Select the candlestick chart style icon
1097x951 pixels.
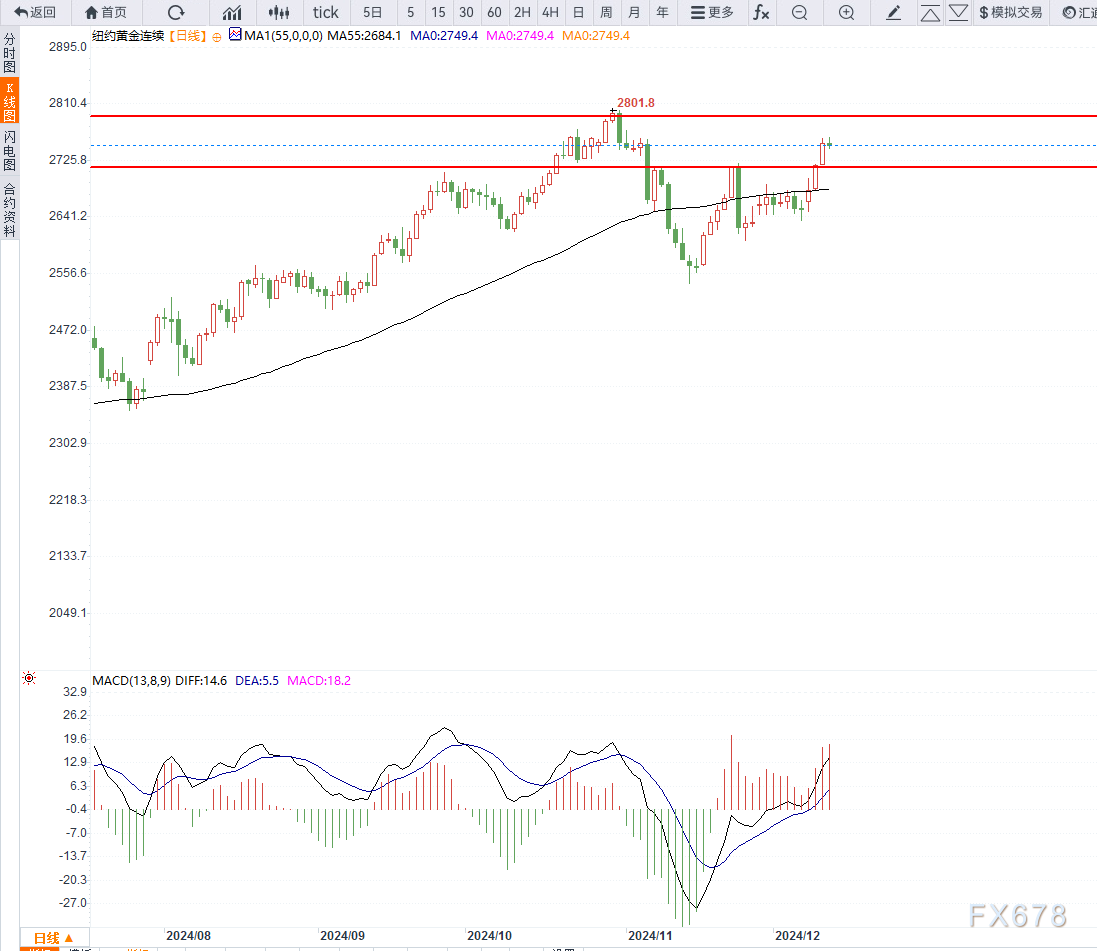[x=279, y=13]
